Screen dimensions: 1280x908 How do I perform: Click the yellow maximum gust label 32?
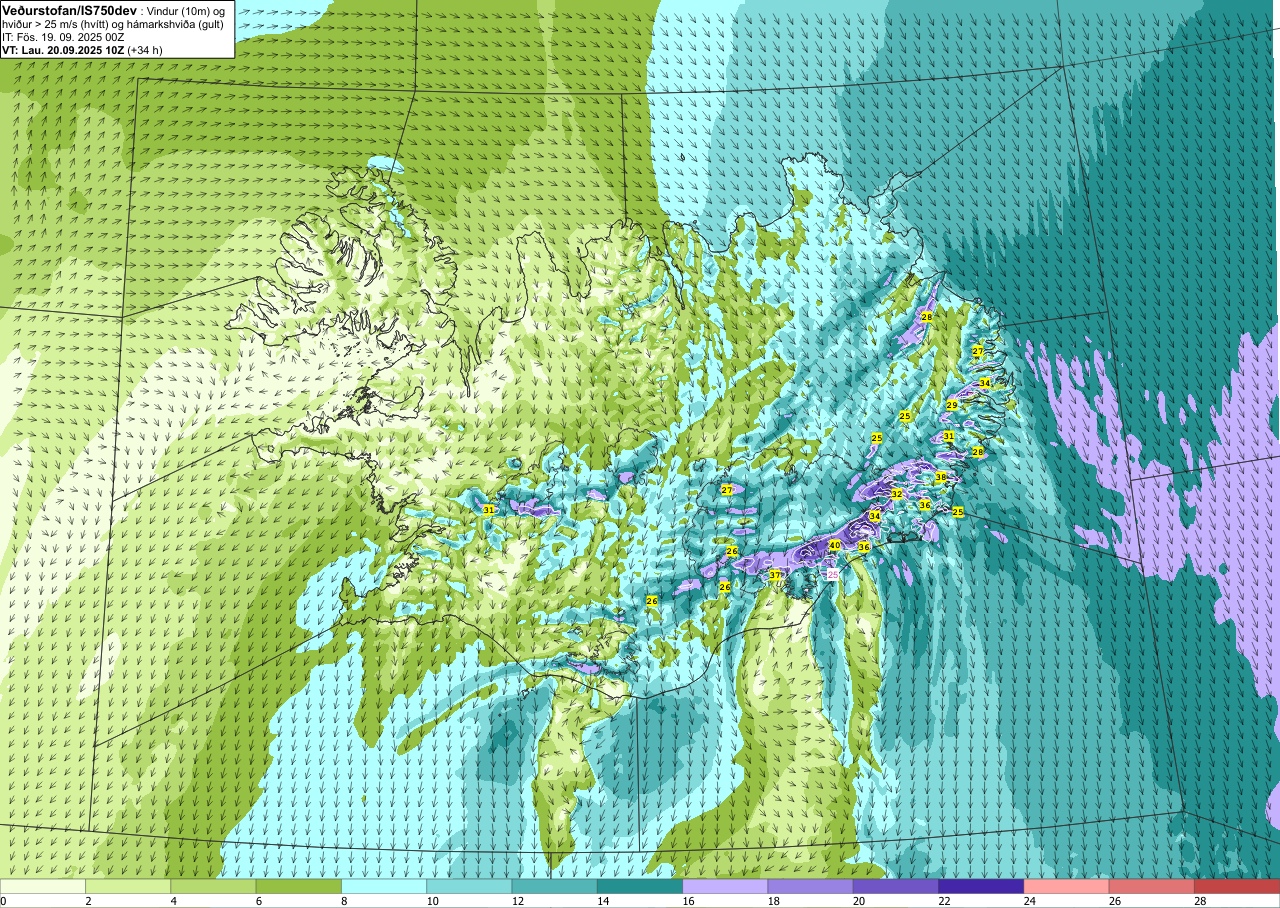(x=897, y=494)
